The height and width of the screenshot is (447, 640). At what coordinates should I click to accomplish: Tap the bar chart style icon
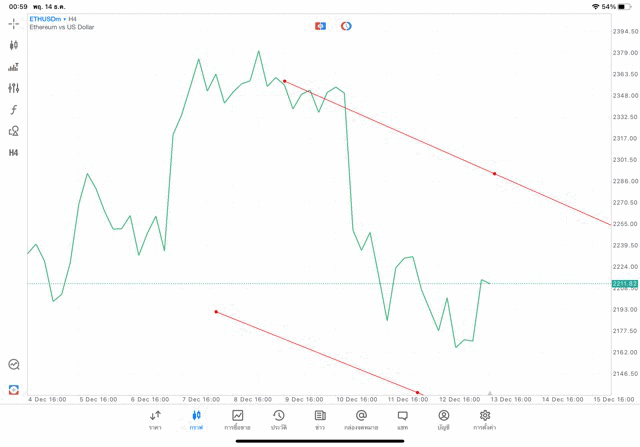coord(14,67)
